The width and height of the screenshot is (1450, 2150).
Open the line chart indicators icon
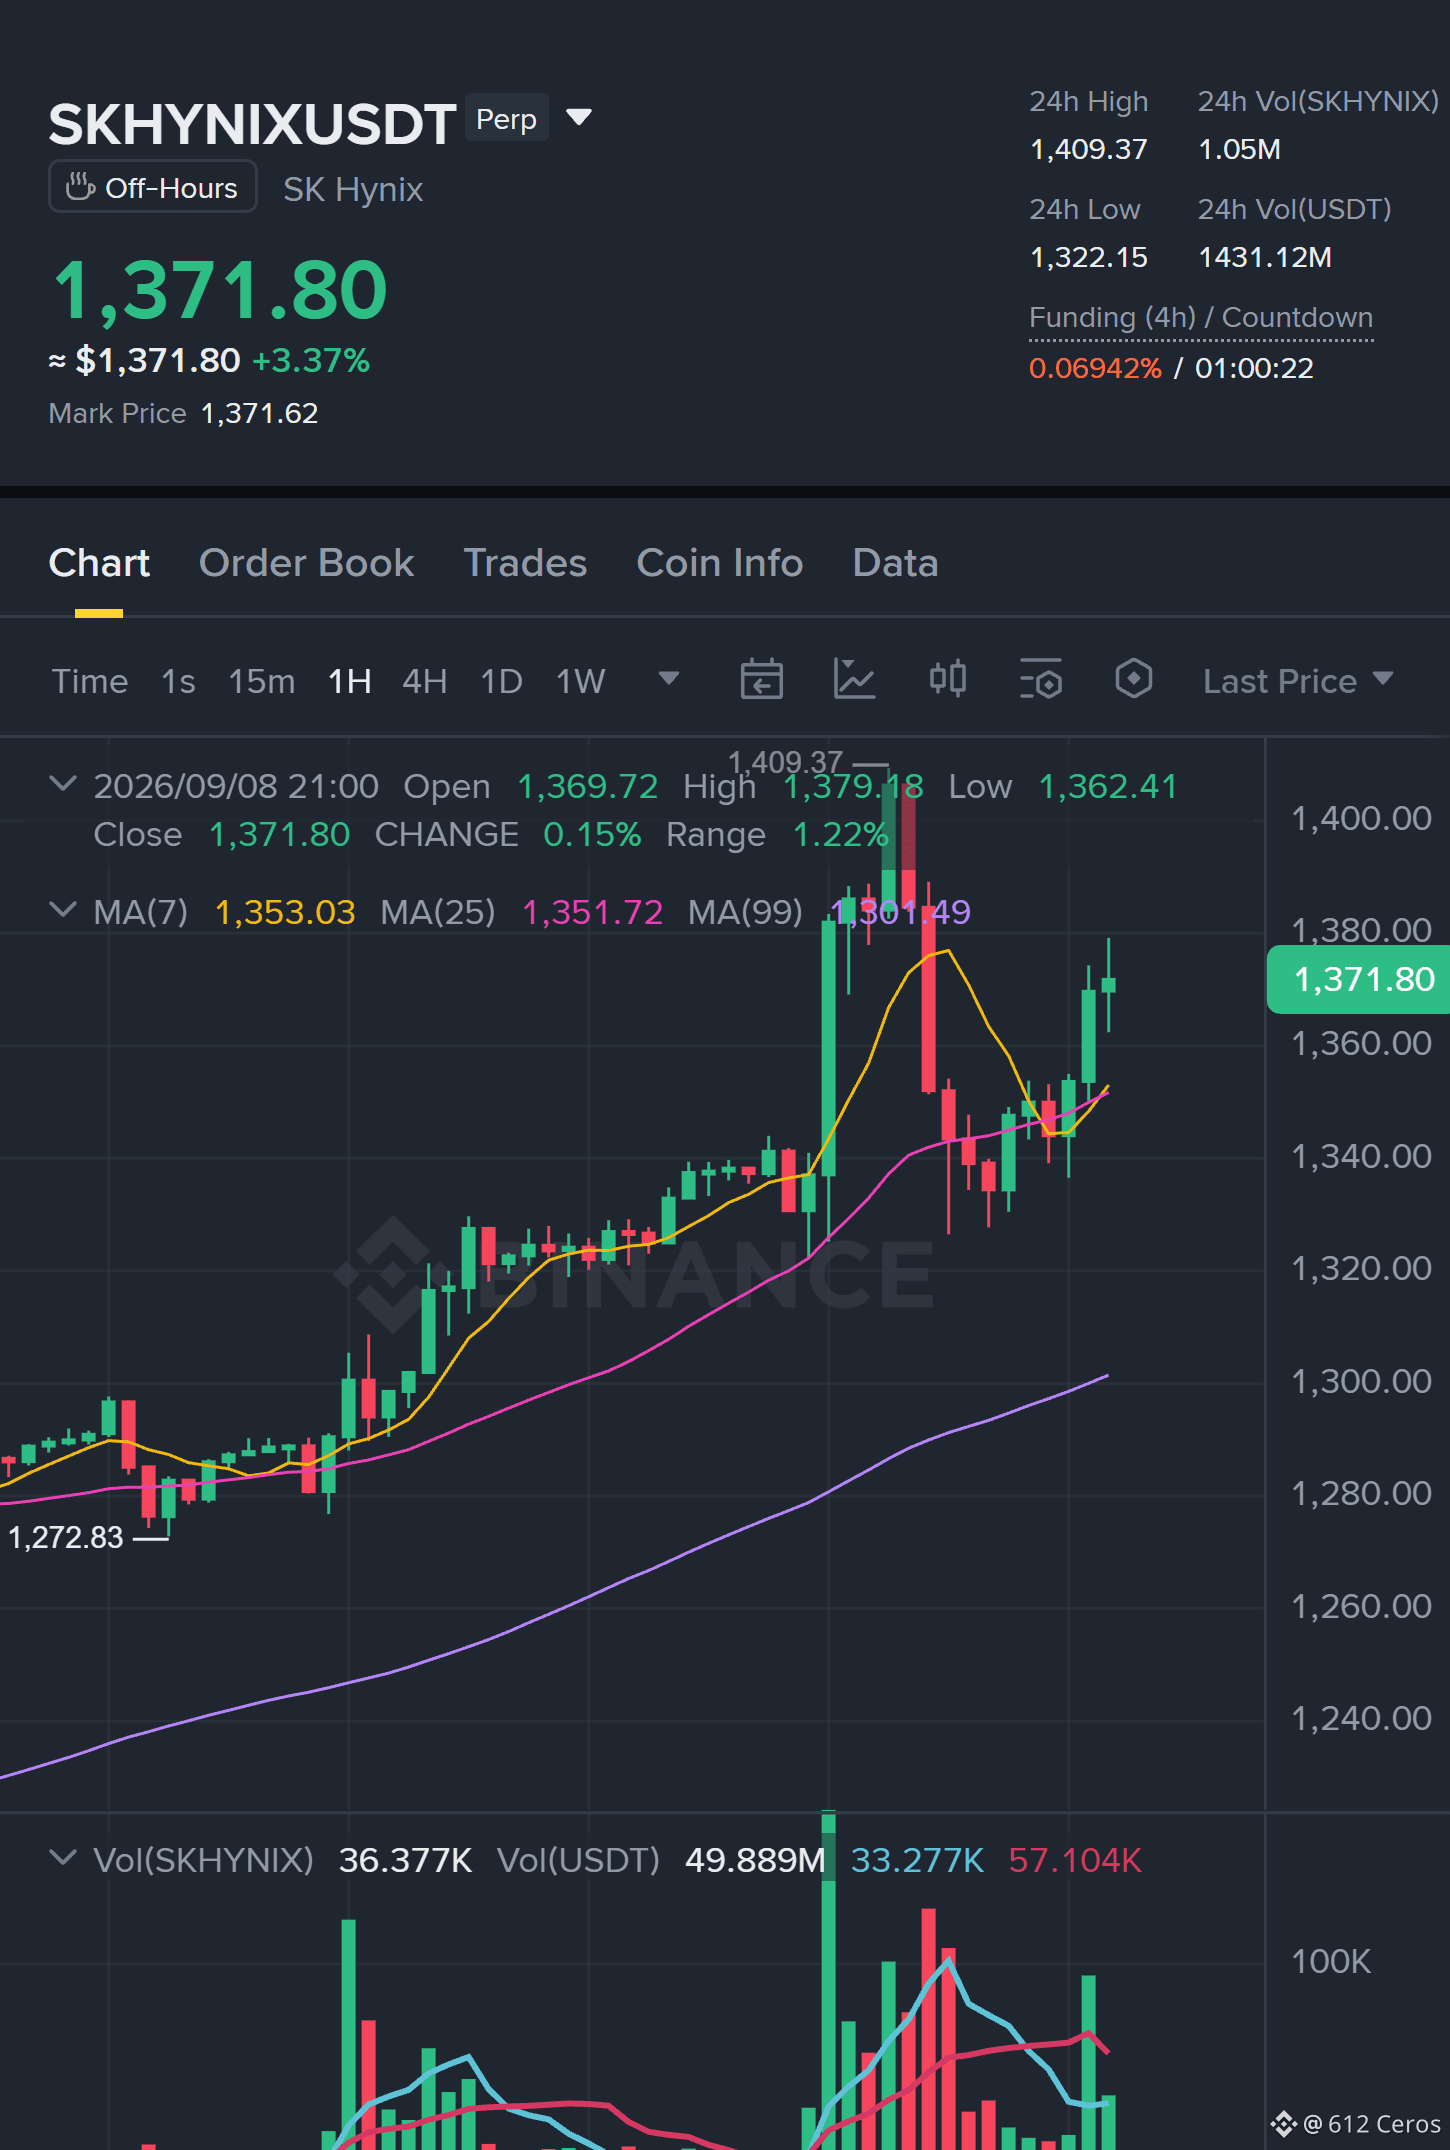pyautogui.click(x=854, y=680)
